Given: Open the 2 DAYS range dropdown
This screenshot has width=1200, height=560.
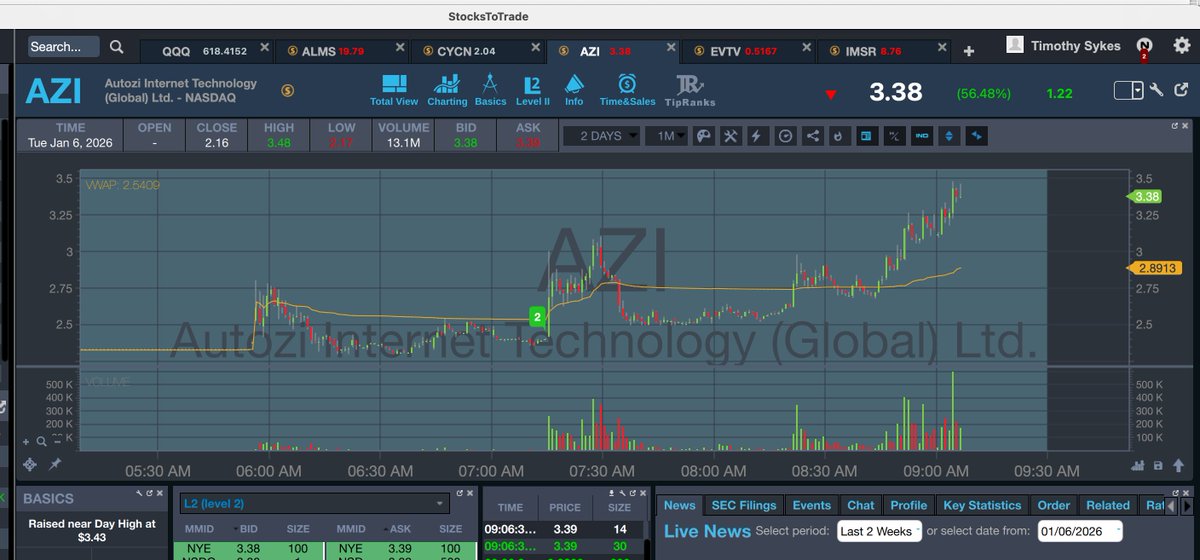Looking at the screenshot, I should (x=601, y=136).
